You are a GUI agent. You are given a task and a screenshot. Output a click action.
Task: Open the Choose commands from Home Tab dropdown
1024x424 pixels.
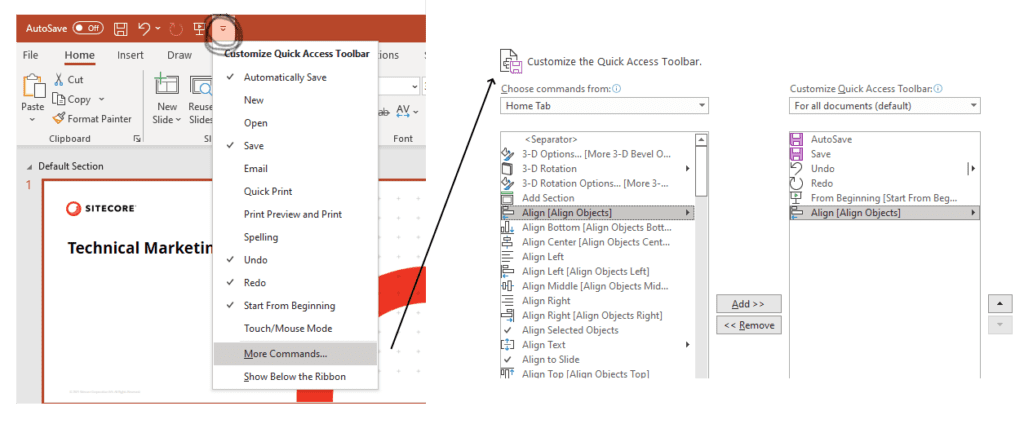604,105
